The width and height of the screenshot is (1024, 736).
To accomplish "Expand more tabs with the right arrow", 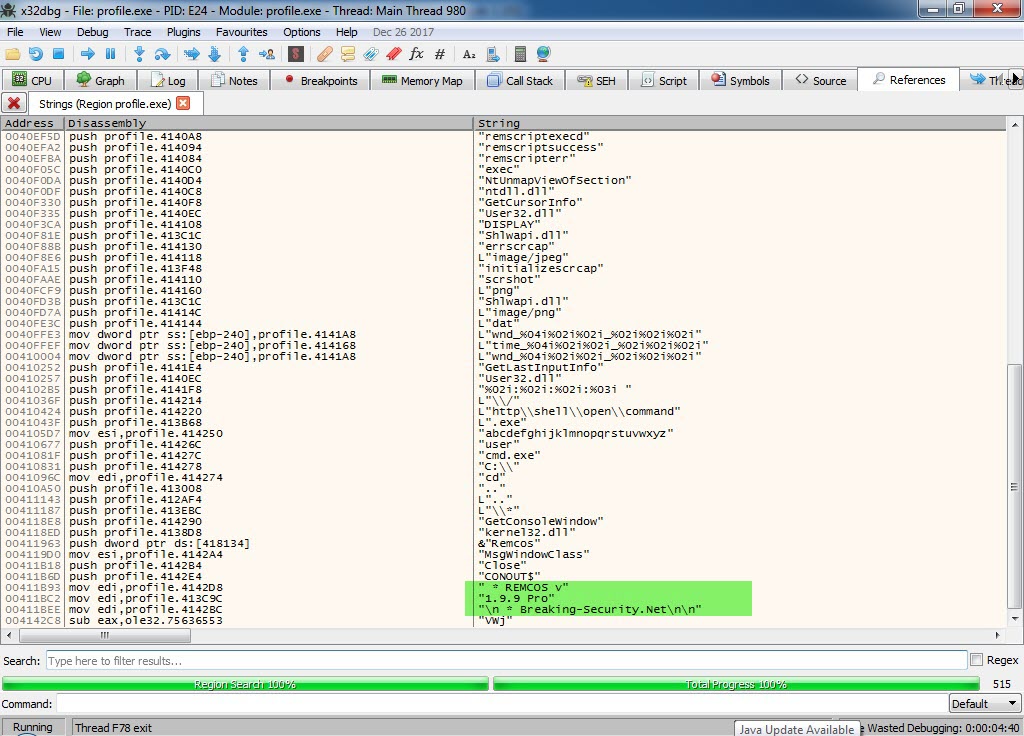I will (x=1016, y=79).
